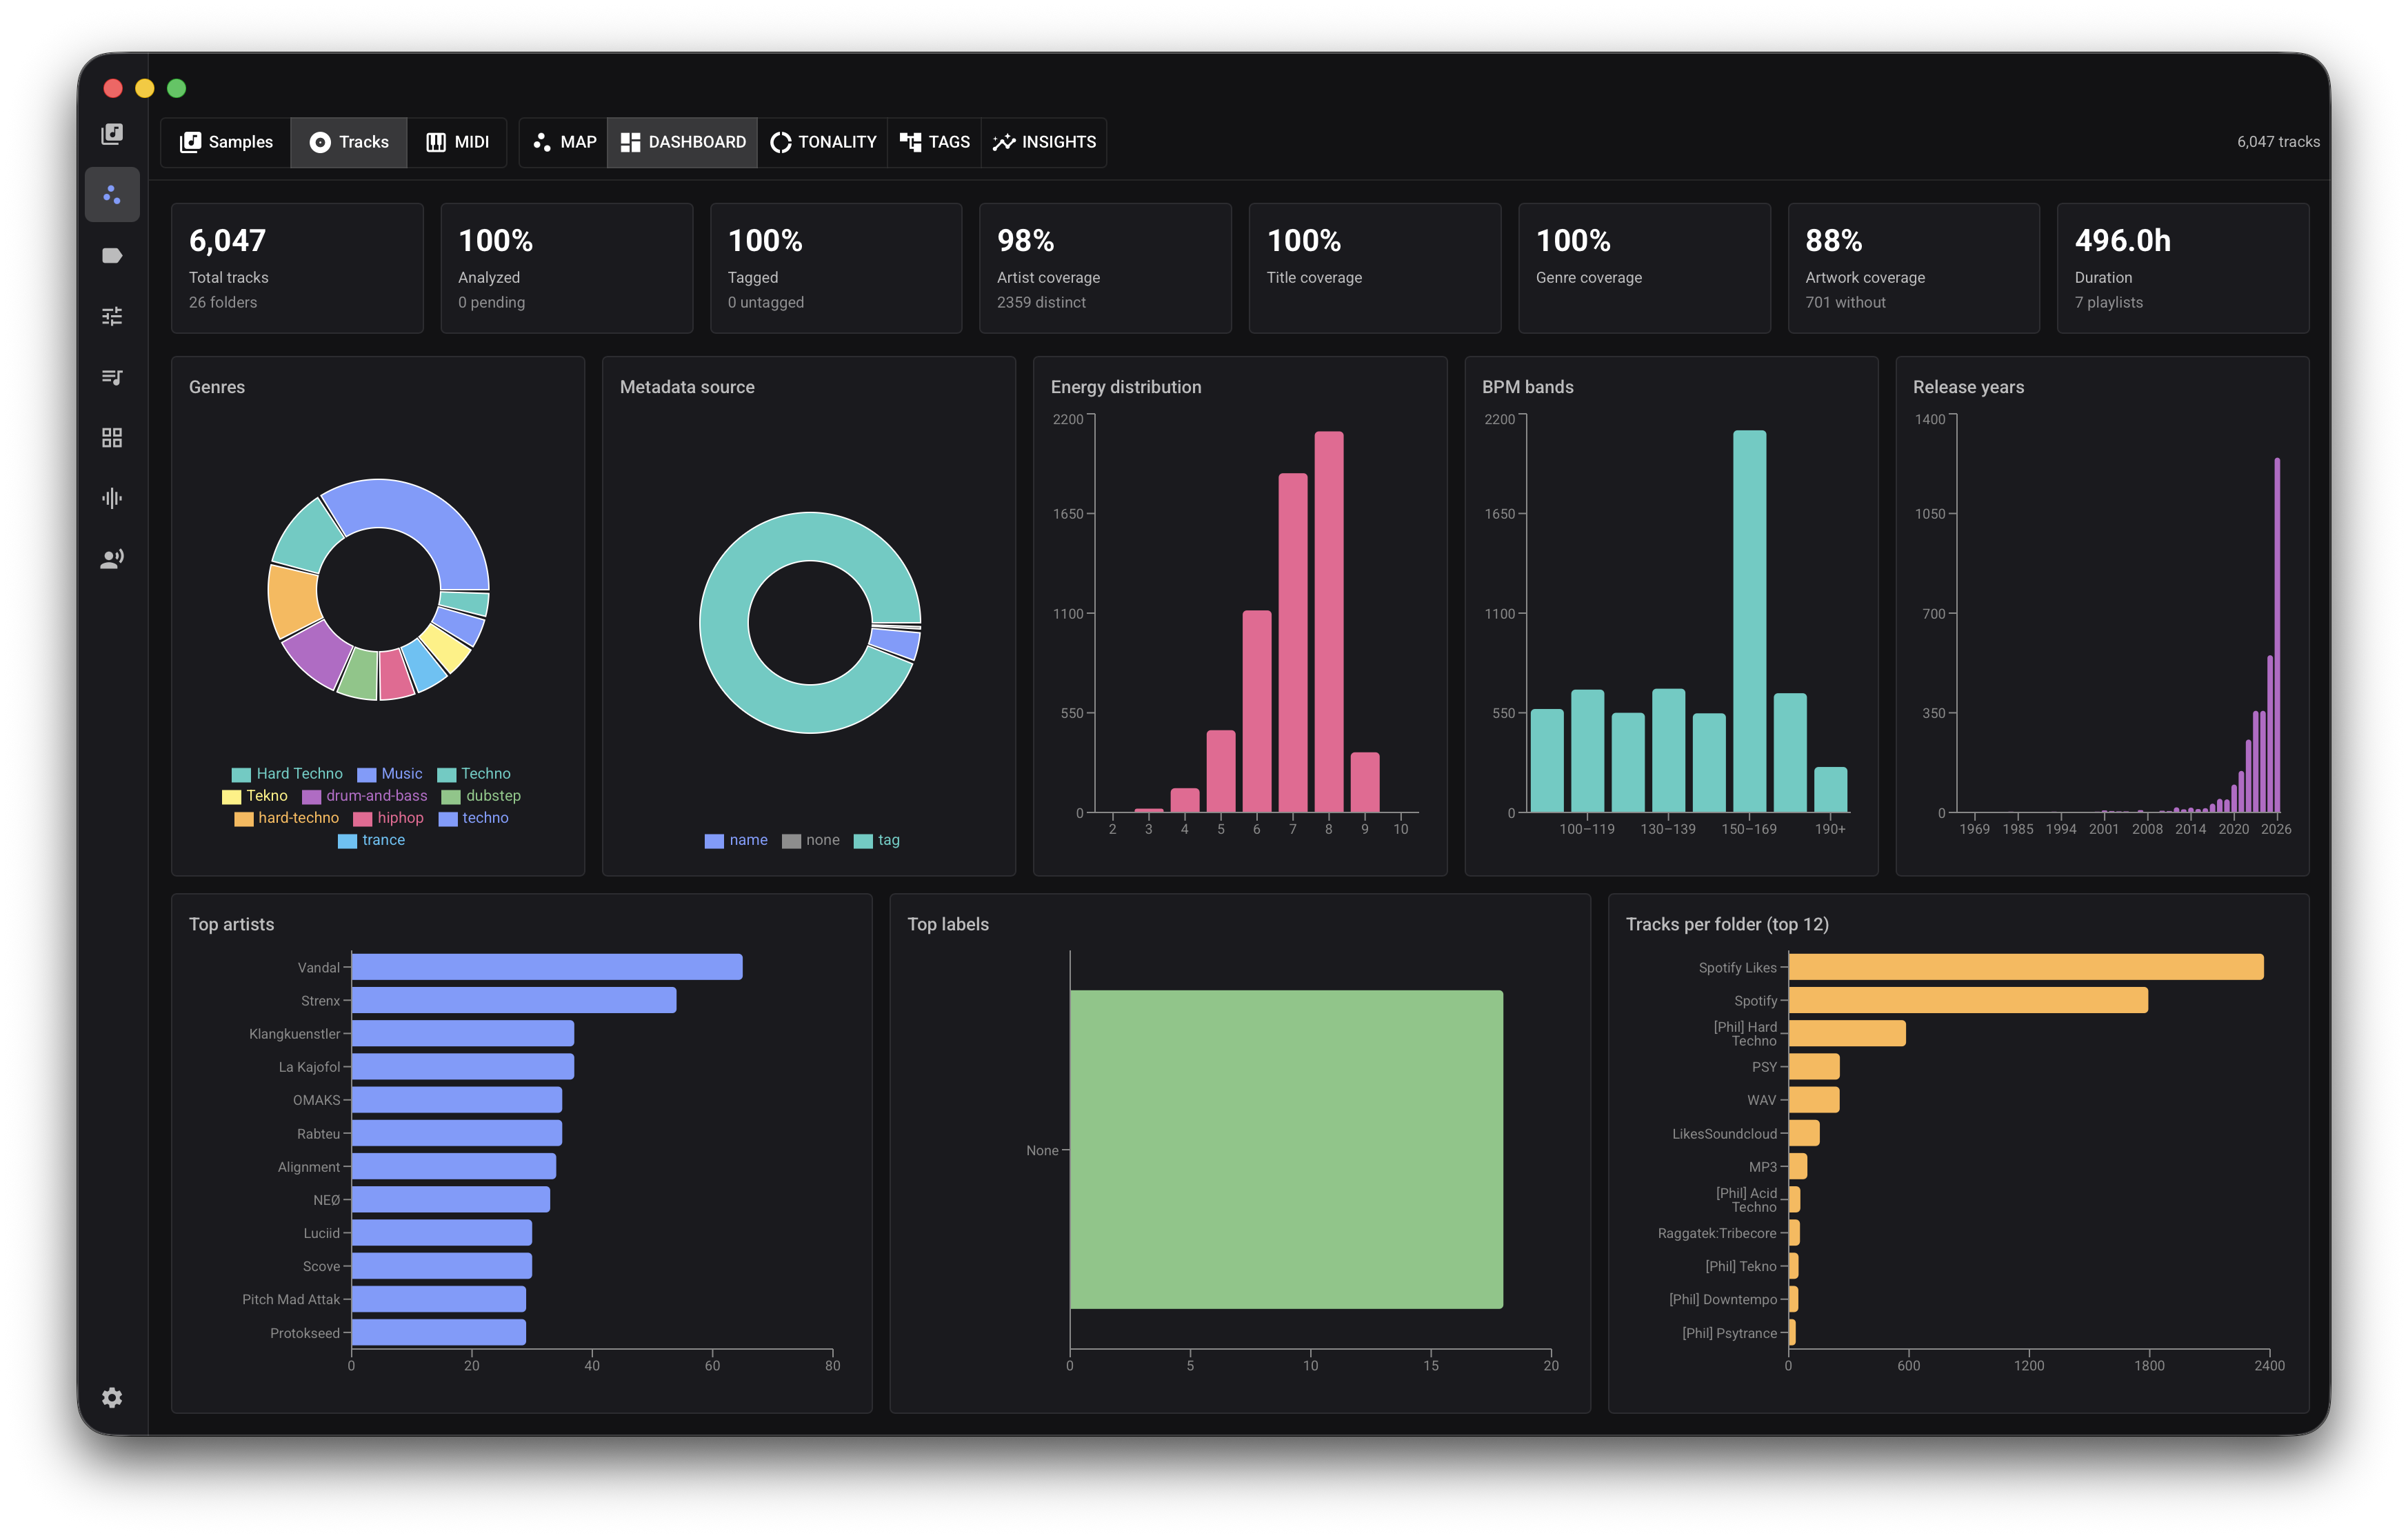
Task: Open settings gear in the sidebar
Action: pos(112,1397)
